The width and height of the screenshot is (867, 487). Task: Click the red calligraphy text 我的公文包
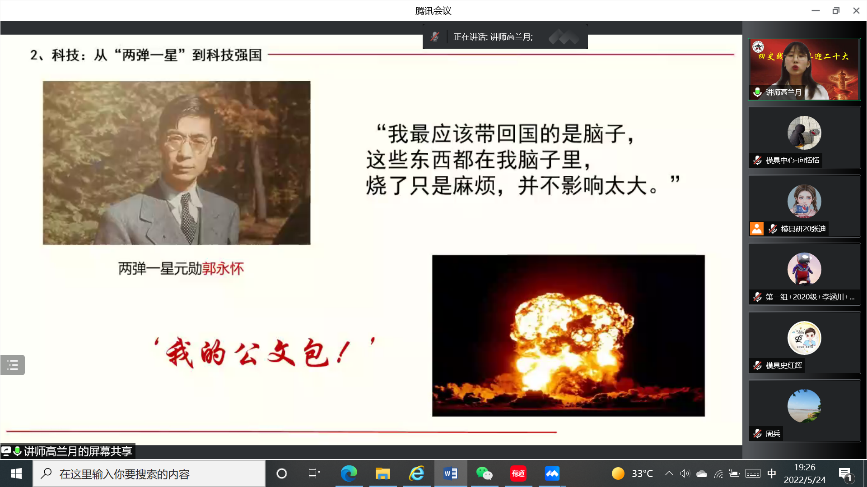click(x=264, y=352)
